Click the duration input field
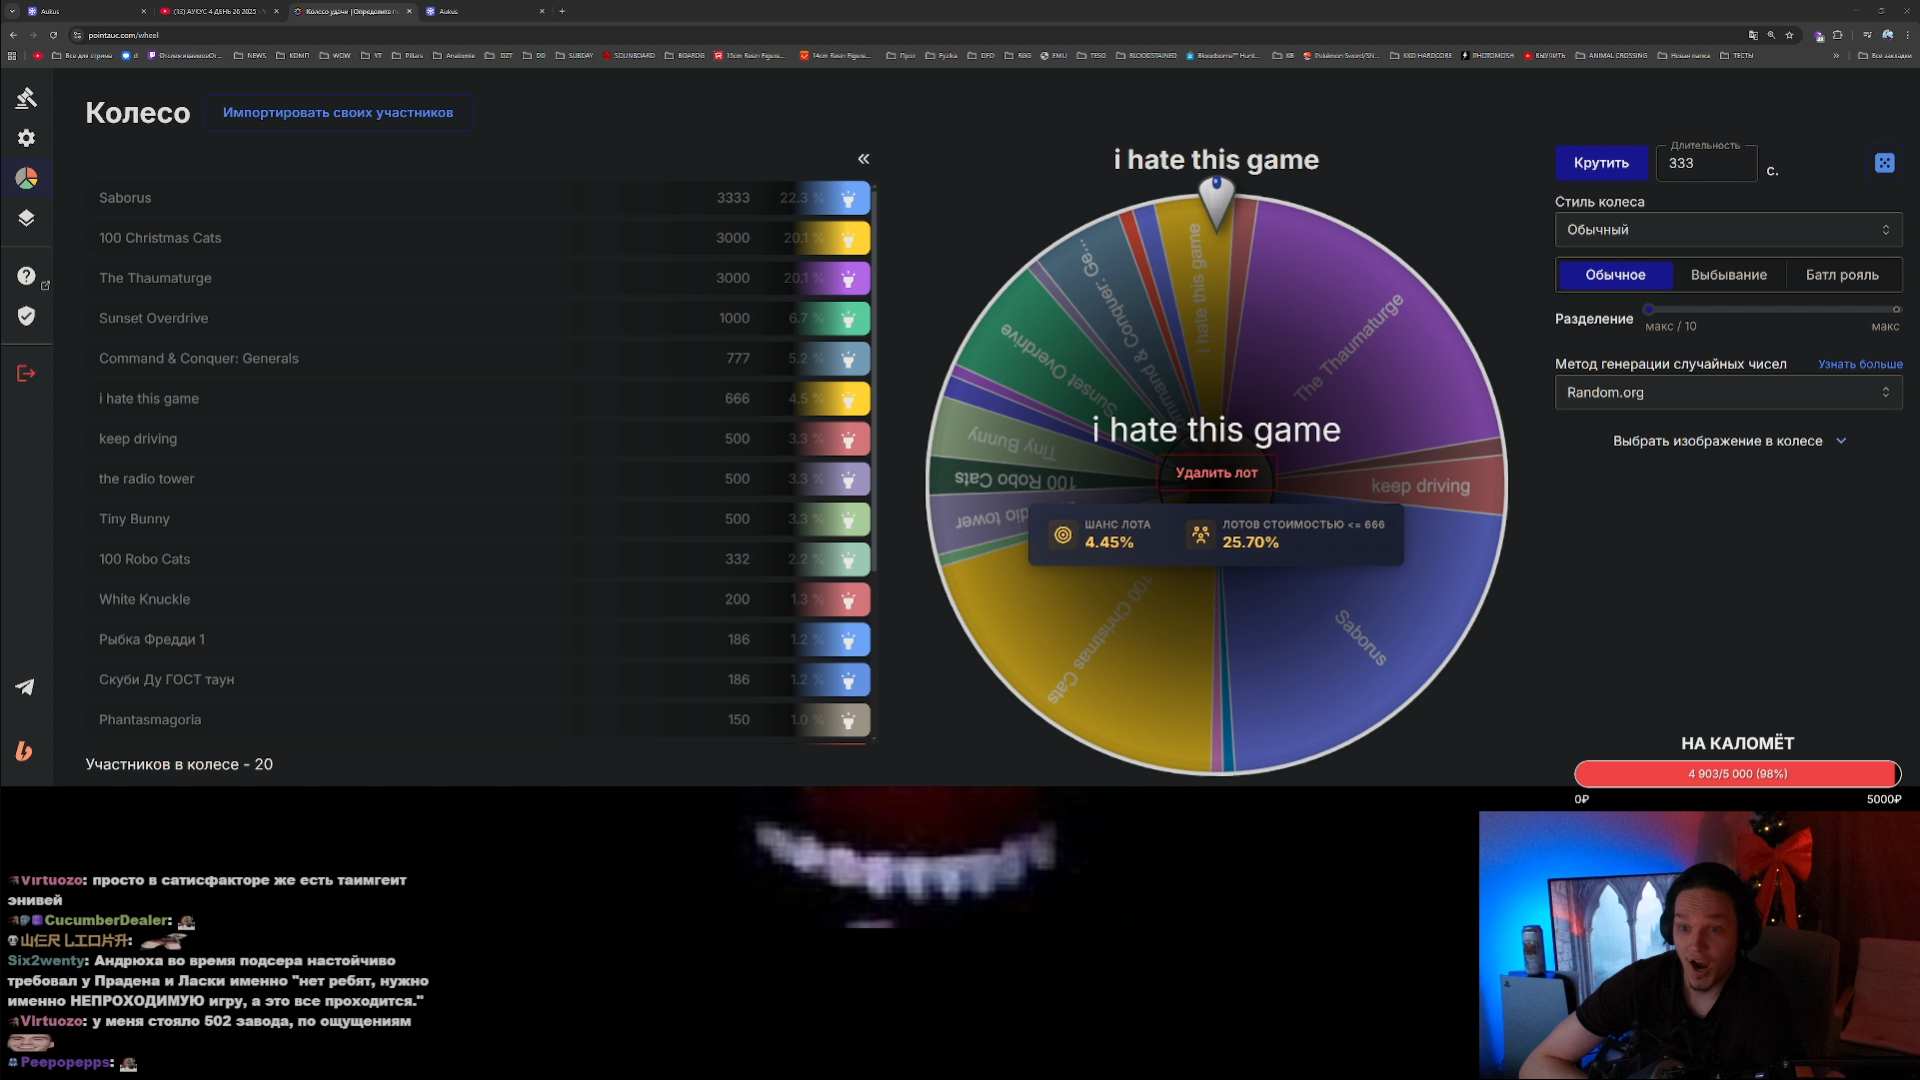 (x=1705, y=164)
